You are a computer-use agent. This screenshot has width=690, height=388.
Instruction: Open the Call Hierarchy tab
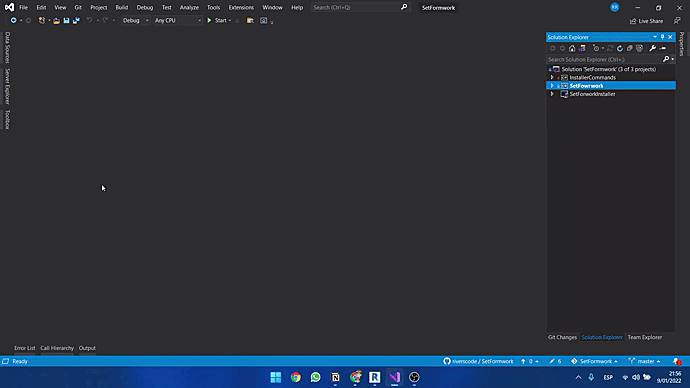point(57,348)
